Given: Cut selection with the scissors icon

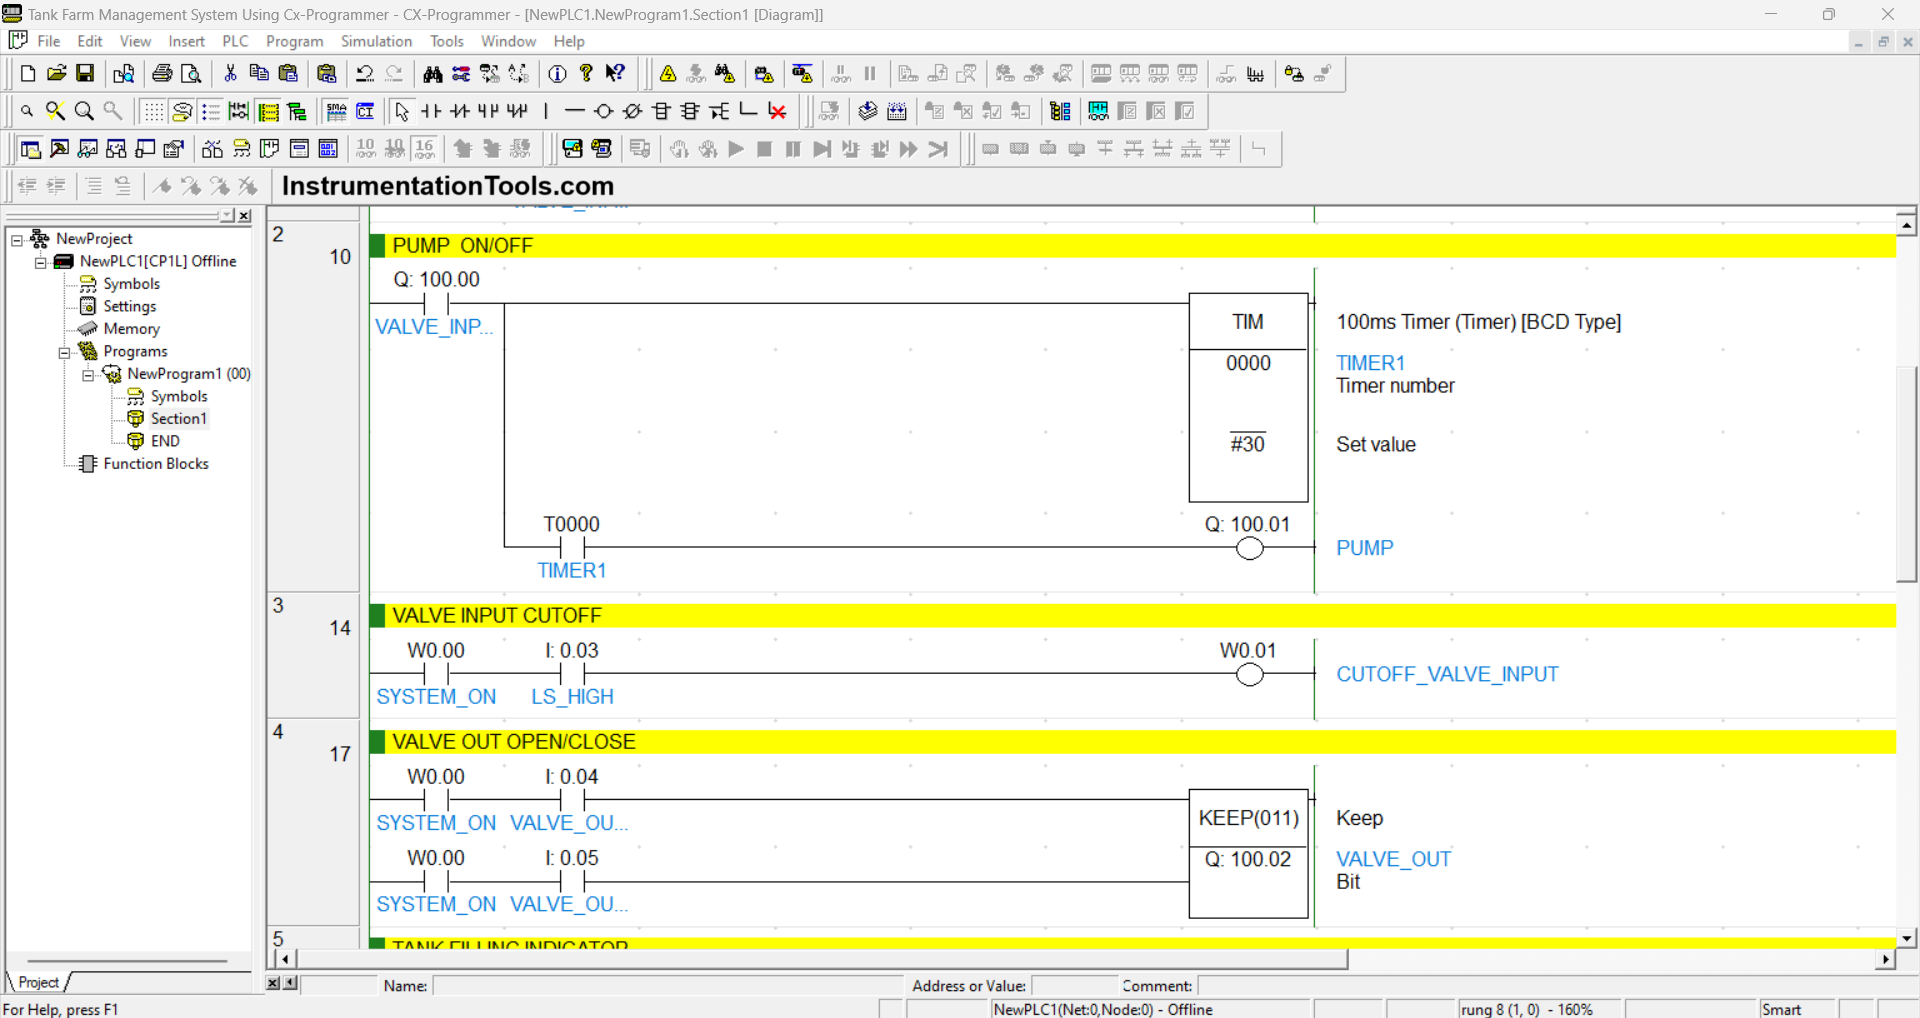Looking at the screenshot, I should coord(230,74).
